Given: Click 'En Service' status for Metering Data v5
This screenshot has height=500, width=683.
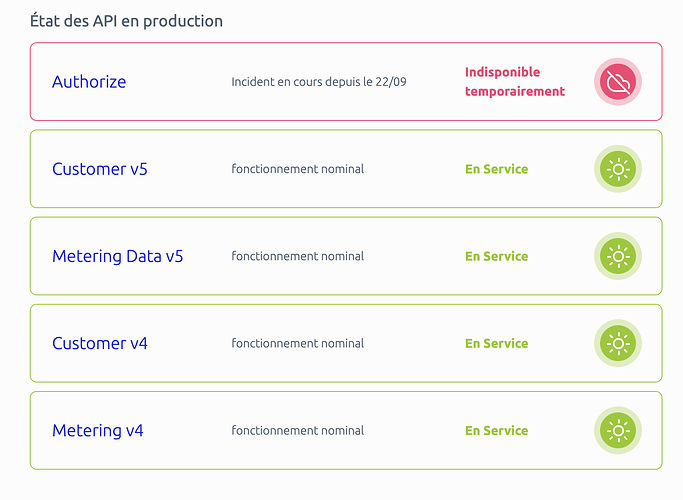Looking at the screenshot, I should 496,256.
